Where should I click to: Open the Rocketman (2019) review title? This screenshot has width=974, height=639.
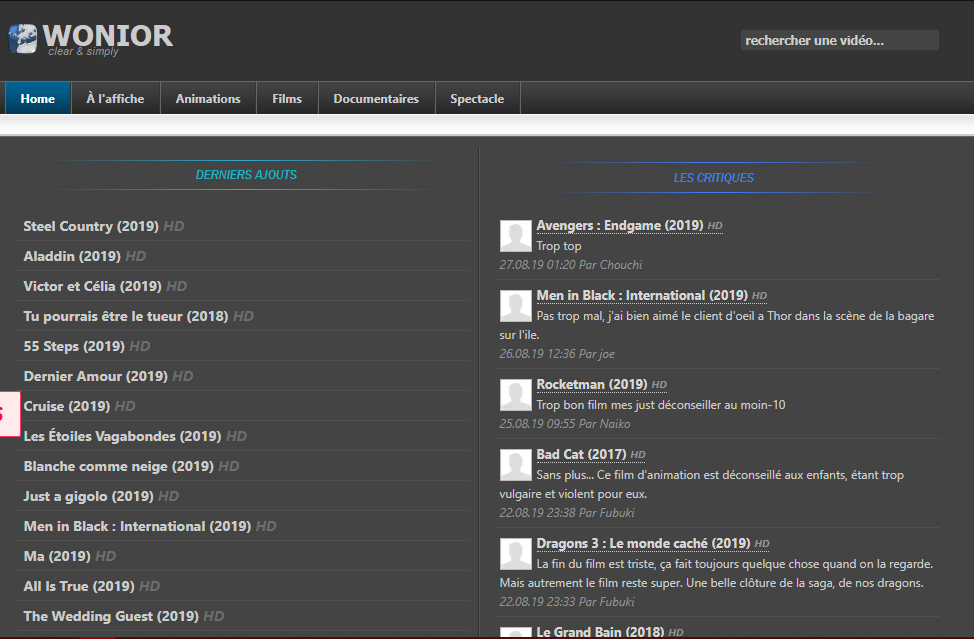(x=592, y=384)
